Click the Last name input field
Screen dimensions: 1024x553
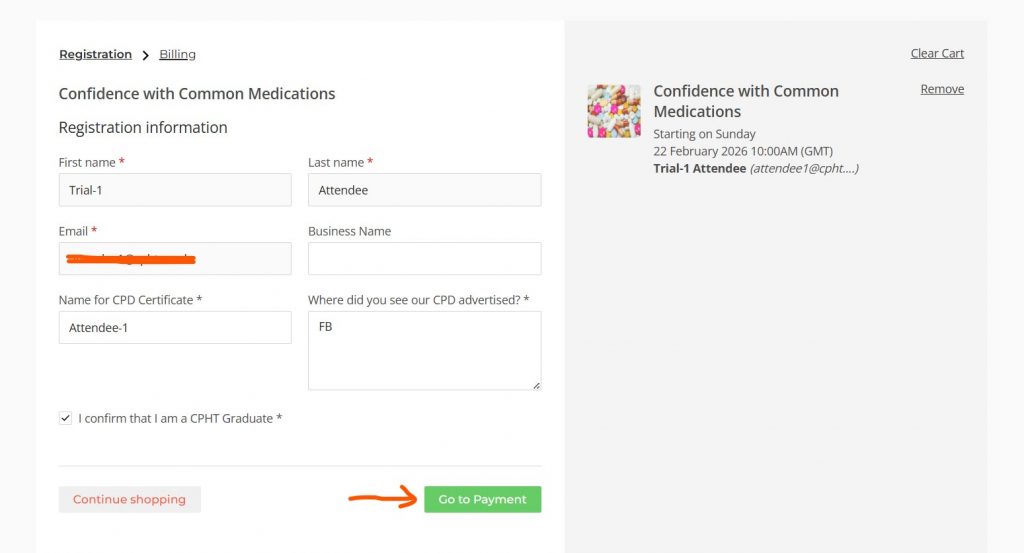[424, 190]
